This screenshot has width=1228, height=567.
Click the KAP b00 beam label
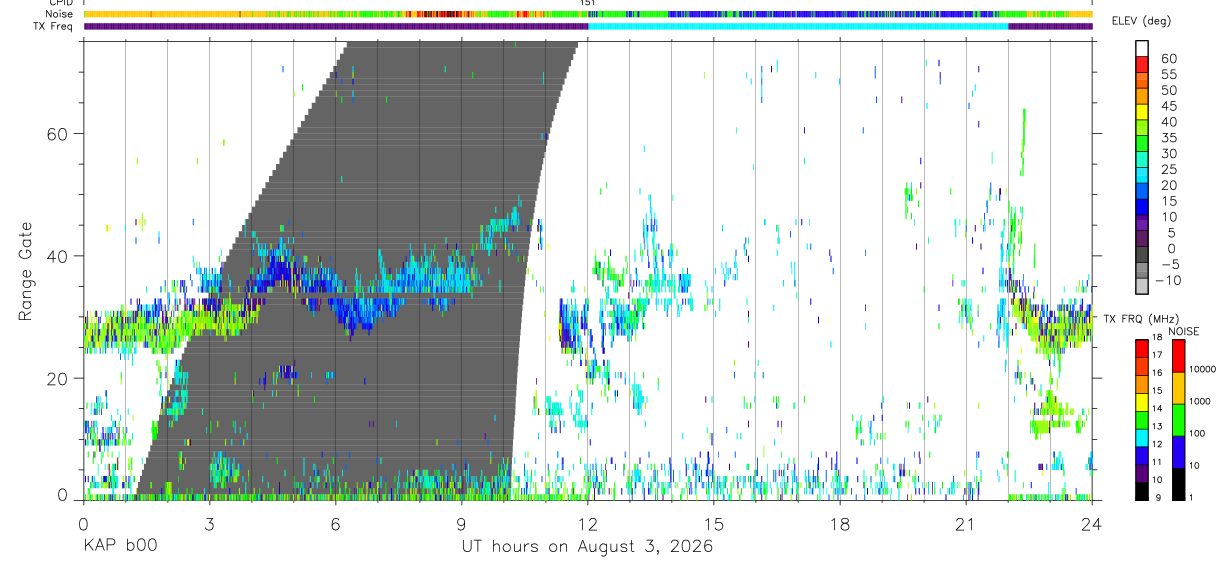[118, 546]
